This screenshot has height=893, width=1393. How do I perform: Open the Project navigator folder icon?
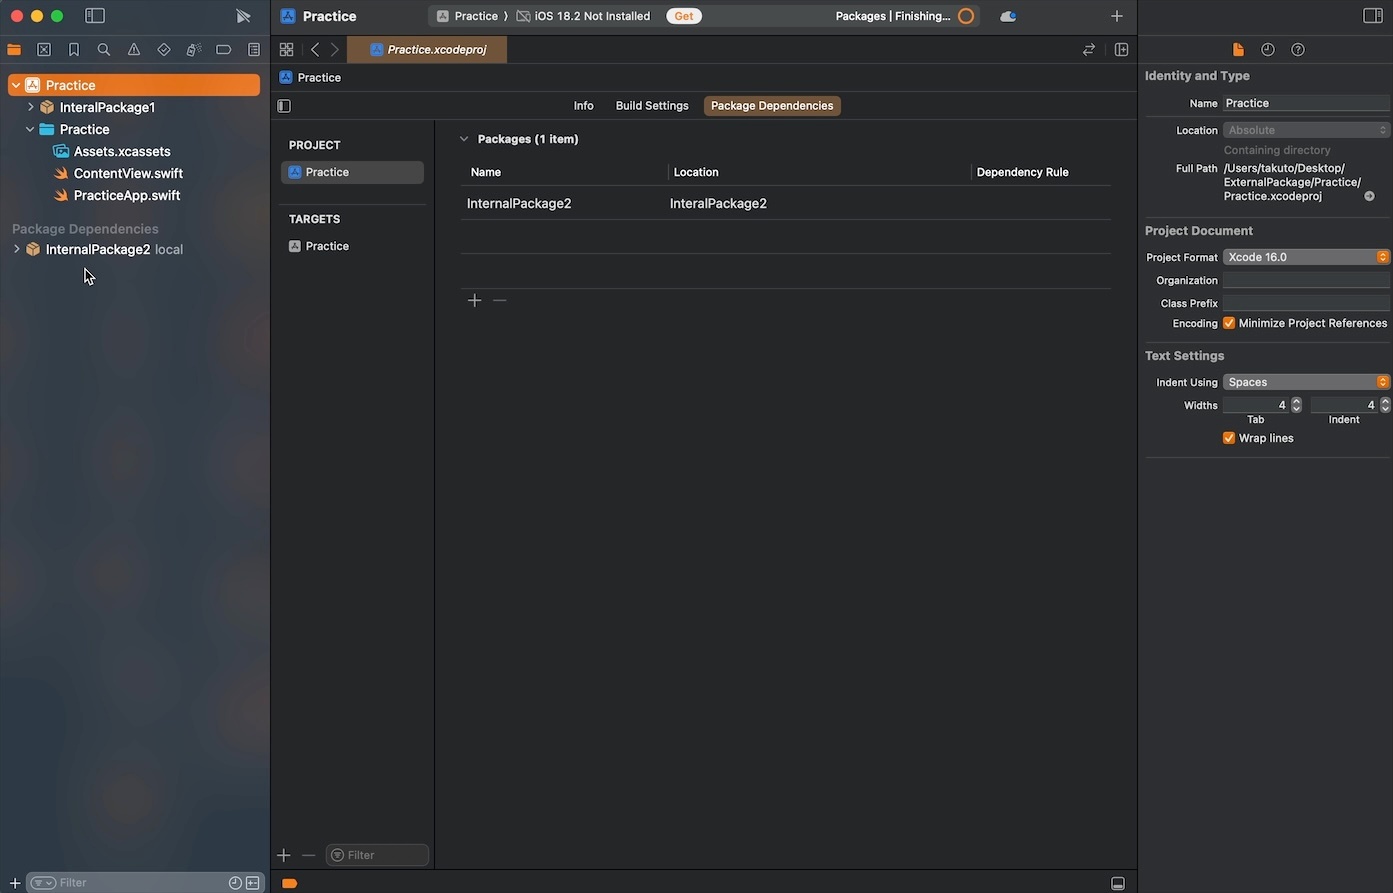[x=14, y=49]
